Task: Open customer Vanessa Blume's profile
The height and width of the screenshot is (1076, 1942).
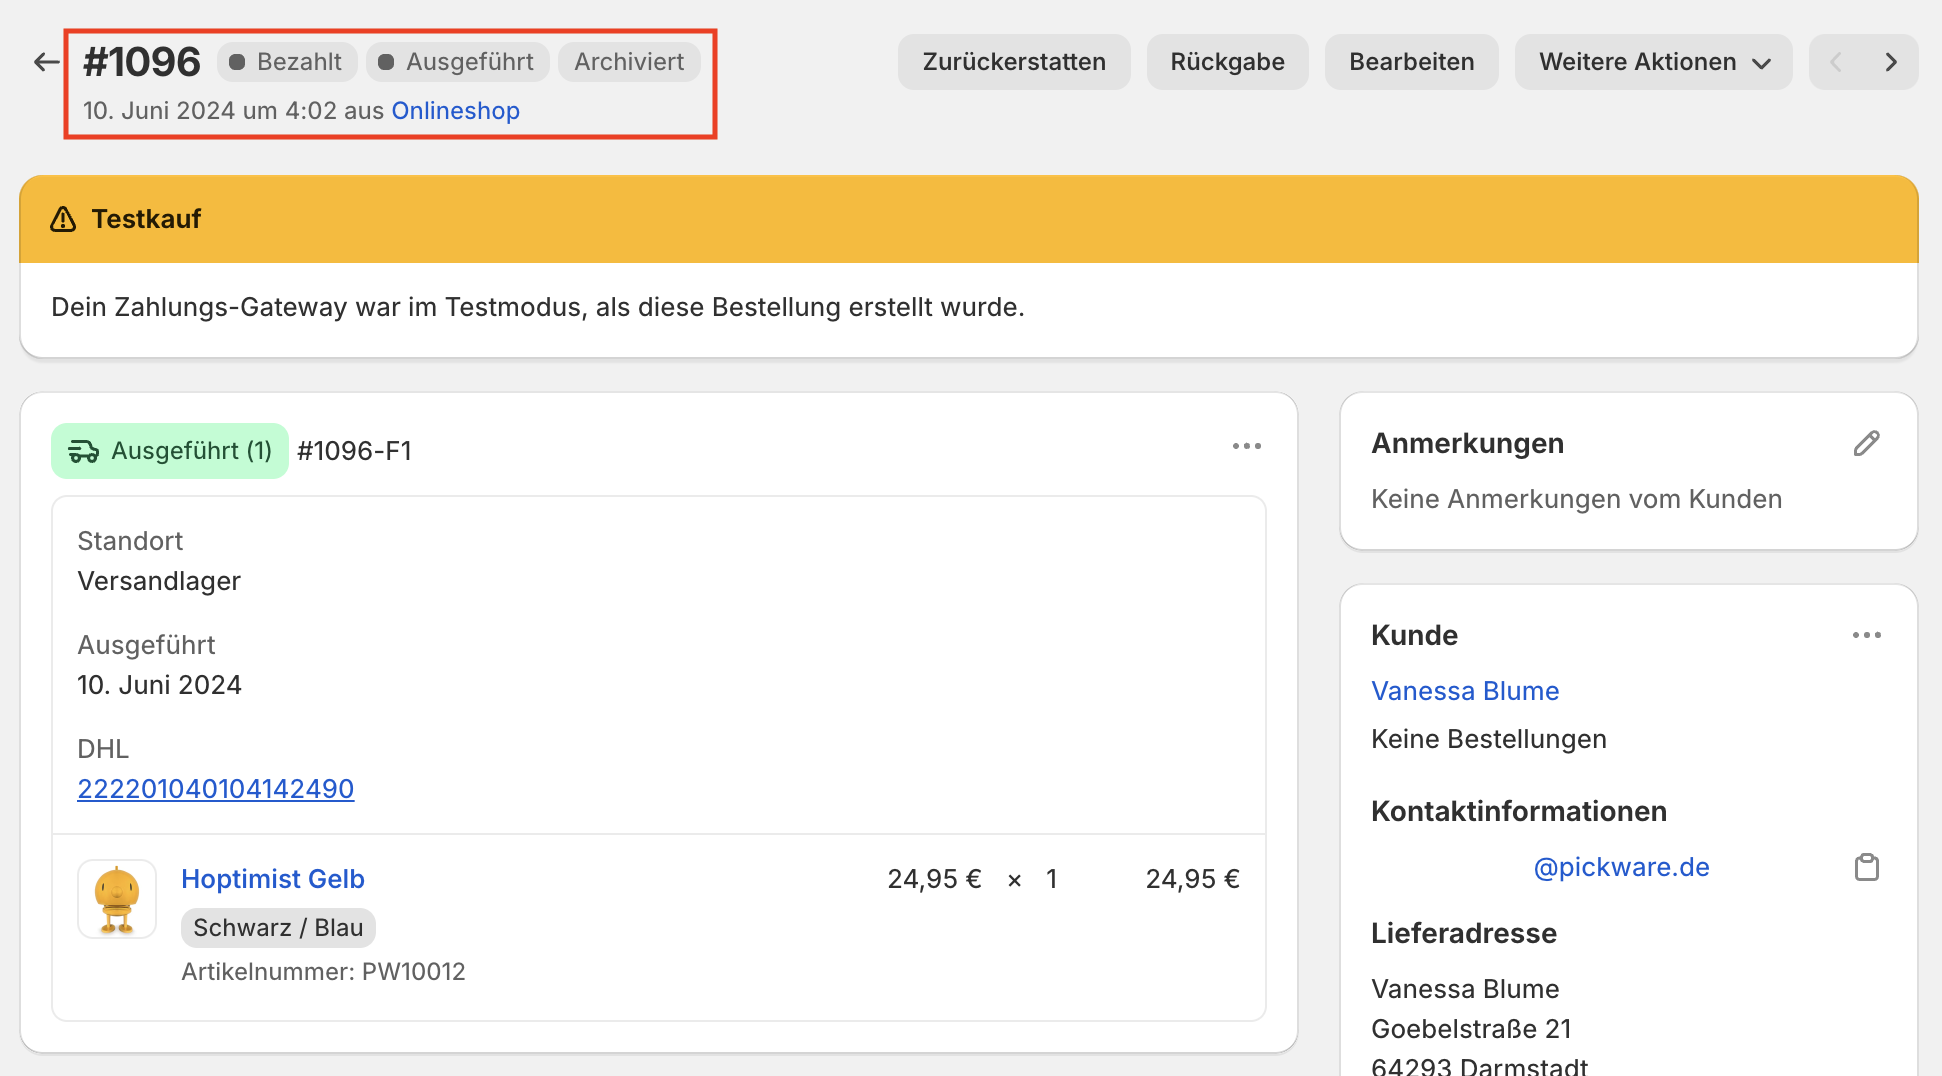Action: pos(1464,690)
